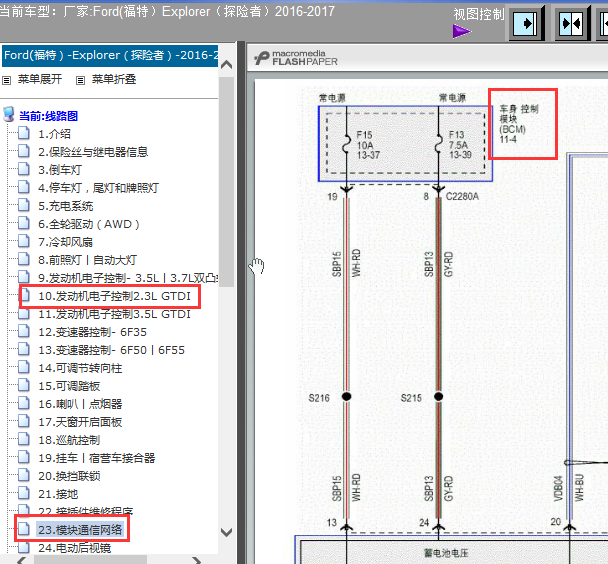This screenshot has height=564, width=608.
Task: Click page icon for 16.喇叭 | 点烟器
Action: pyautogui.click(x=24, y=403)
